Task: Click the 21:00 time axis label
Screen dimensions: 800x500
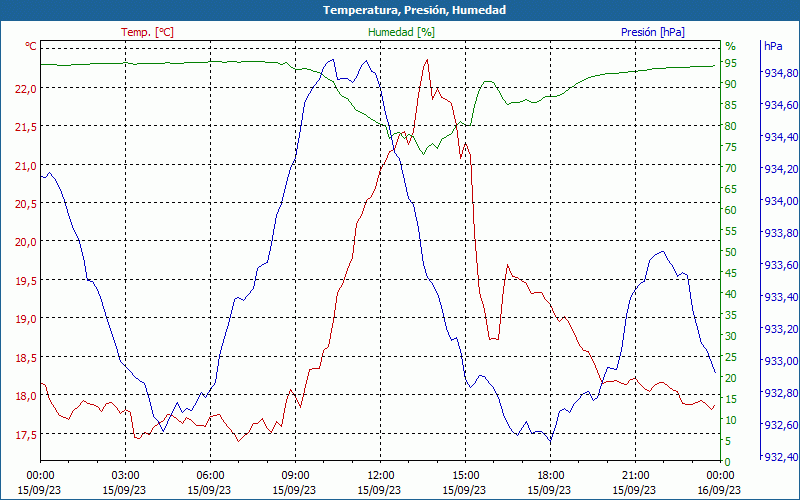Action: (x=635, y=476)
